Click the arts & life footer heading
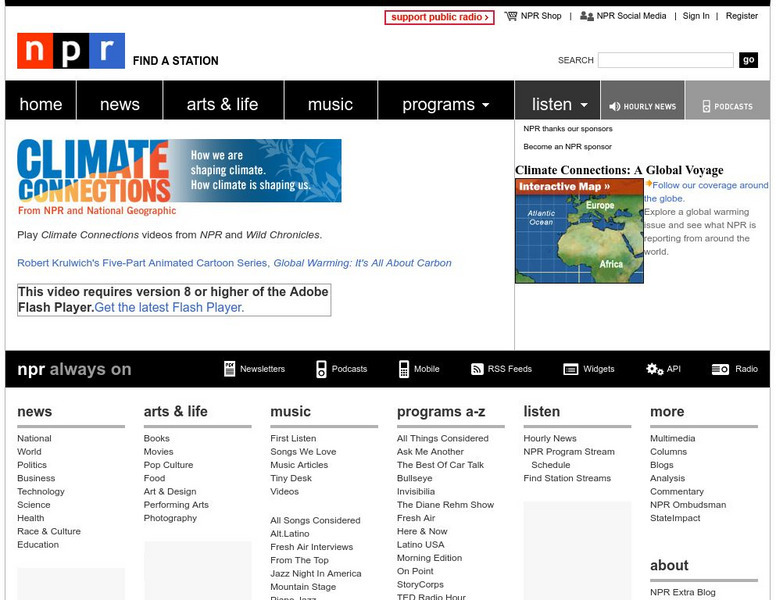Screen dimensions: 776x600 (x=176, y=411)
